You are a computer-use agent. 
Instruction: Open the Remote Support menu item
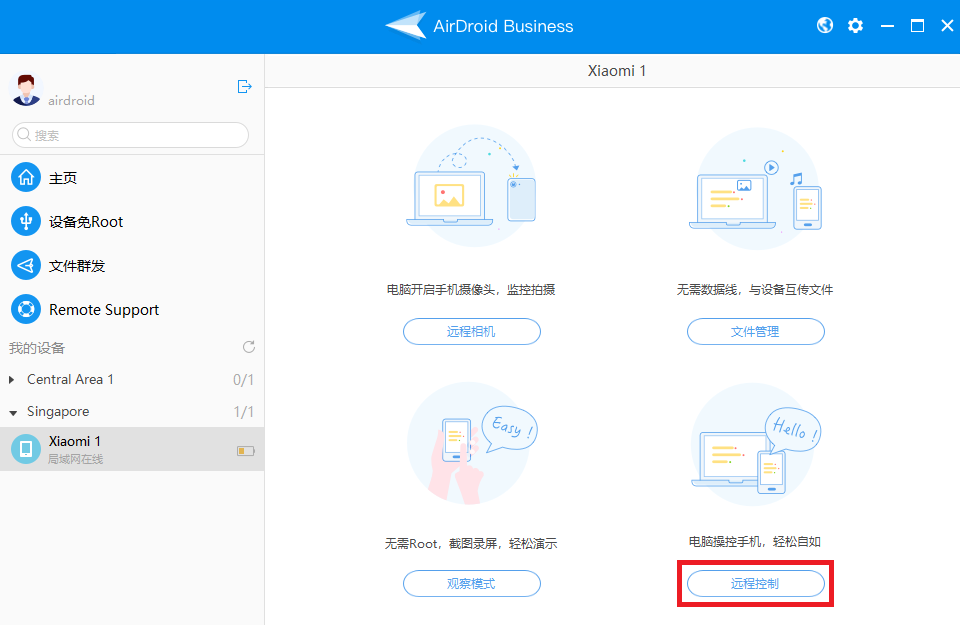click(x=103, y=310)
